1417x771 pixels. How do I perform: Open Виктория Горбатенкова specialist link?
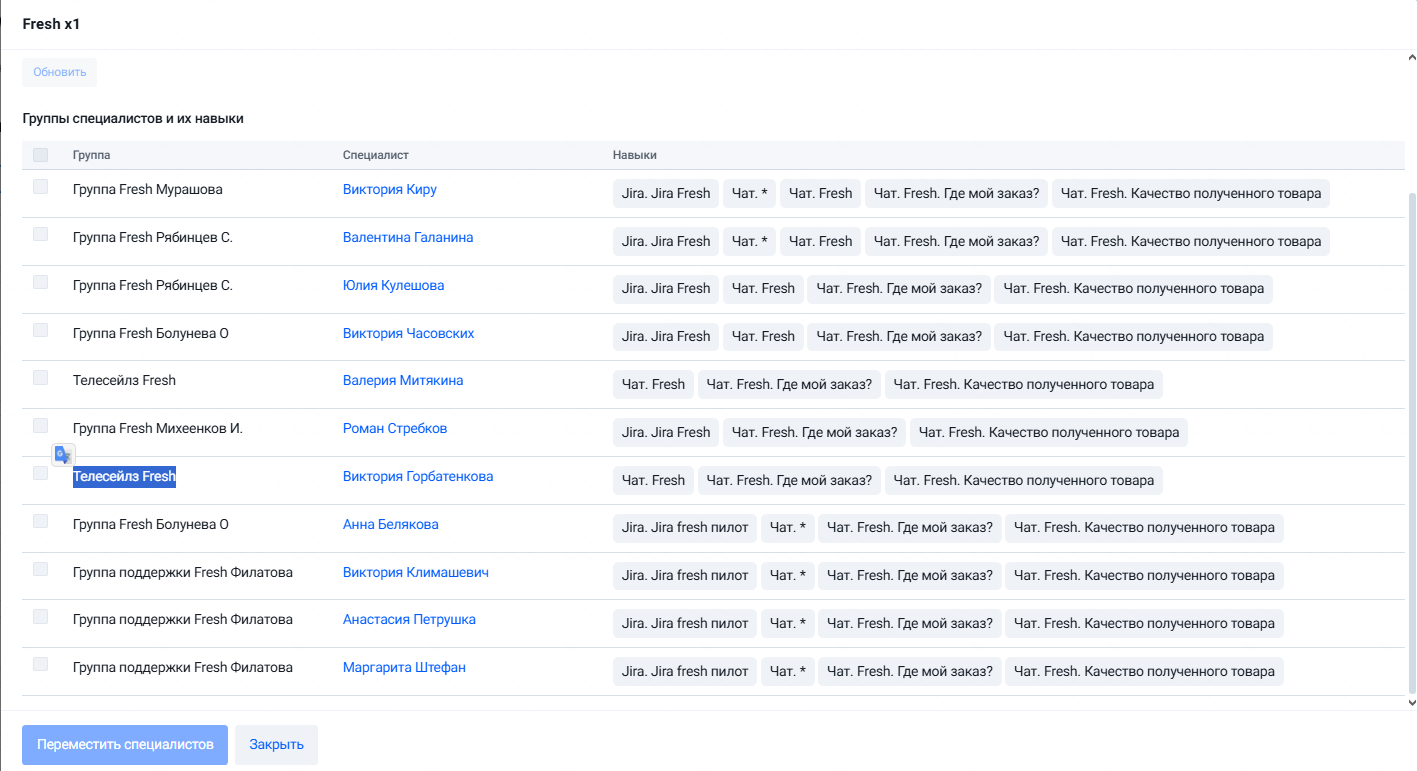tap(418, 476)
